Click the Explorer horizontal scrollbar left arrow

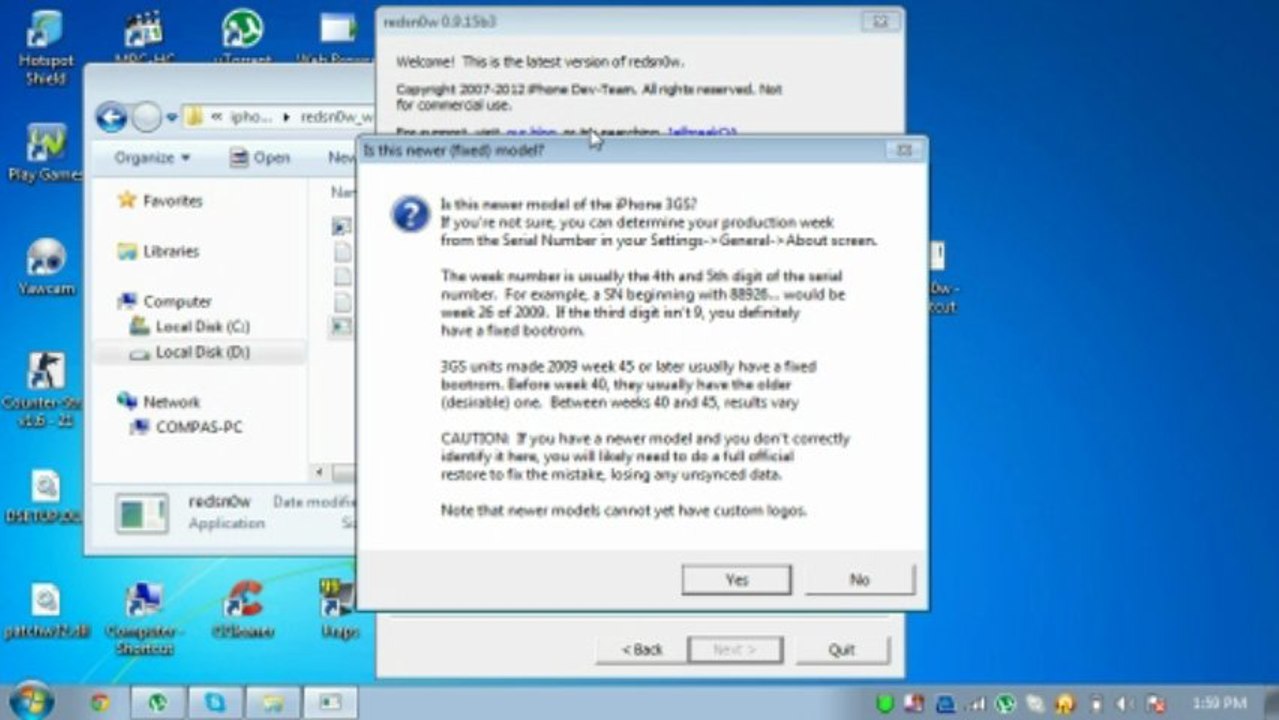coord(320,472)
